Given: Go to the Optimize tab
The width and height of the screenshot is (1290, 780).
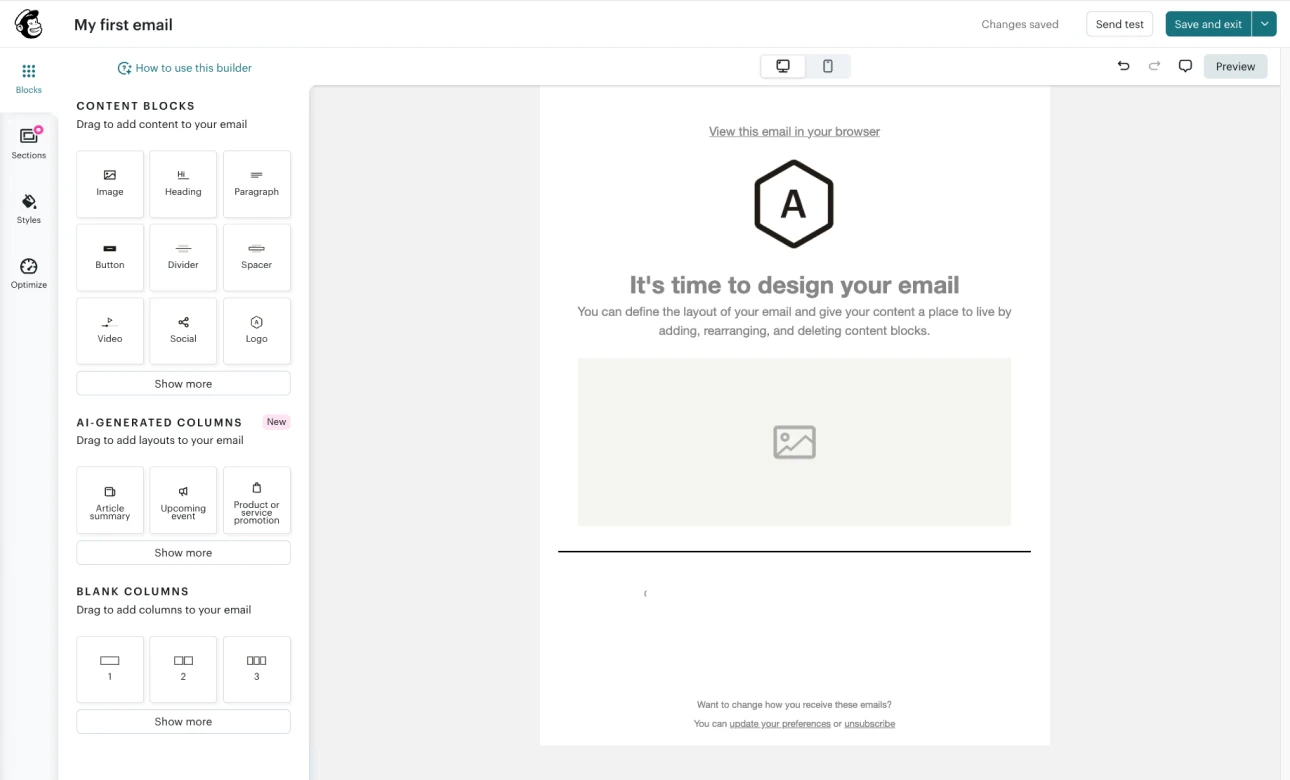Looking at the screenshot, I should click(x=29, y=273).
